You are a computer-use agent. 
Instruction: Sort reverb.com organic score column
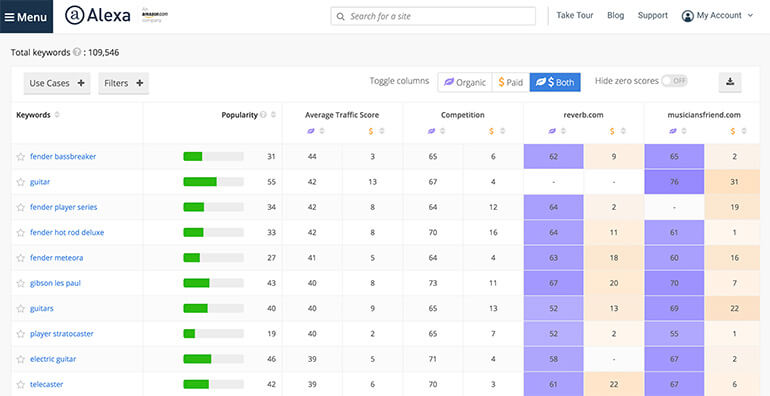point(563,131)
